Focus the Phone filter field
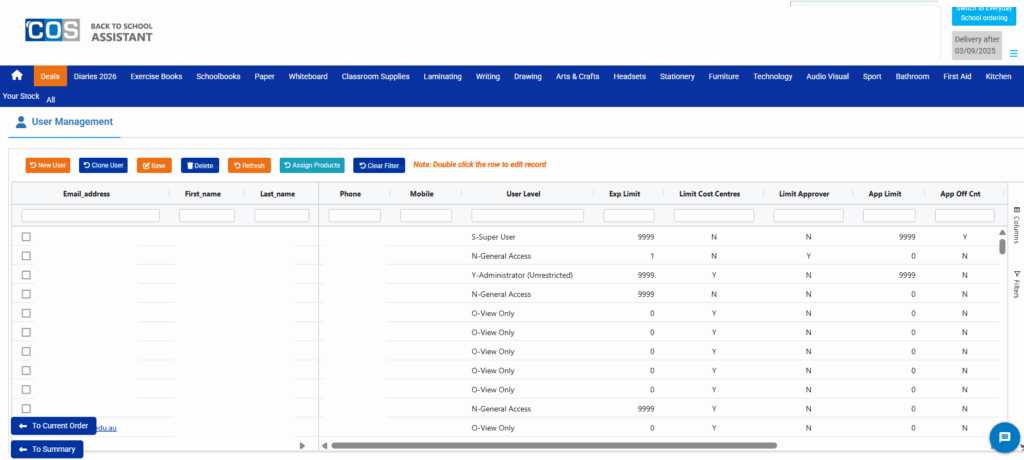 pos(355,216)
